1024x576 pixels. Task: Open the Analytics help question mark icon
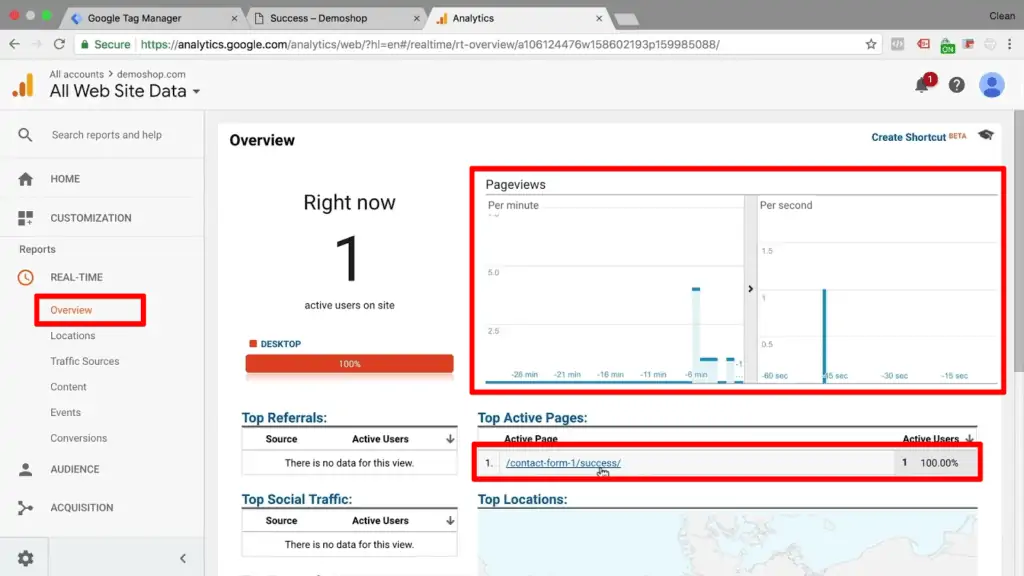[956, 84]
